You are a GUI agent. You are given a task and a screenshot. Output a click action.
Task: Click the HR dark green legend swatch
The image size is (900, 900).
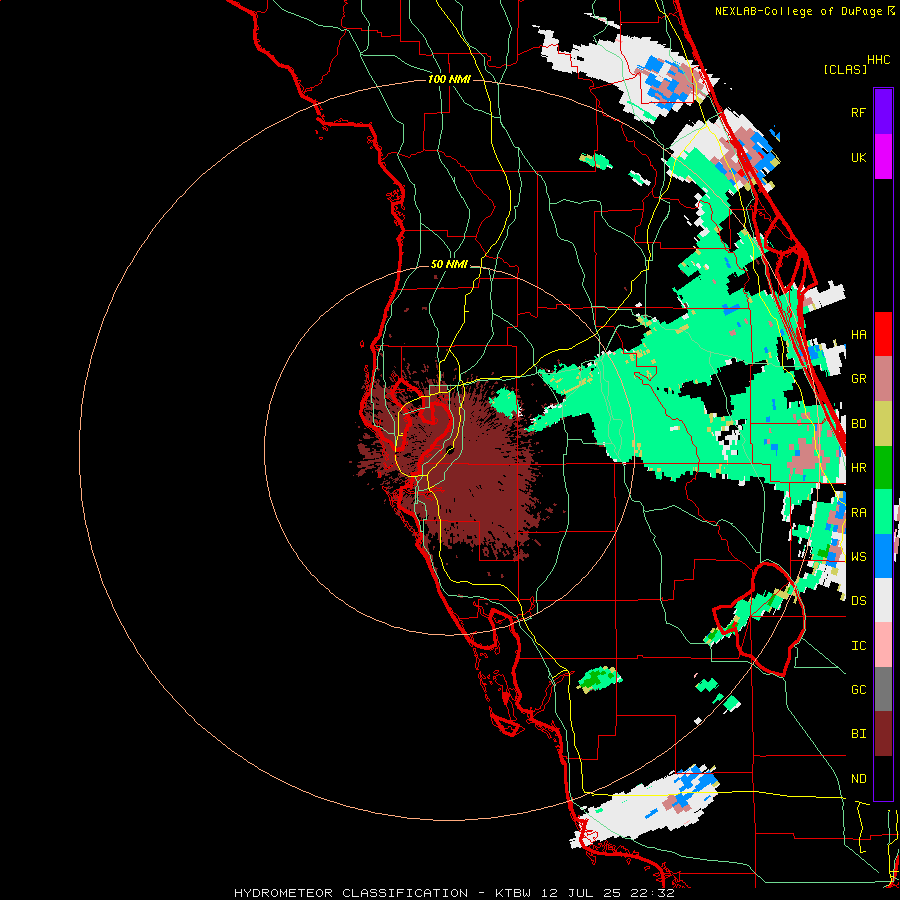[883, 468]
